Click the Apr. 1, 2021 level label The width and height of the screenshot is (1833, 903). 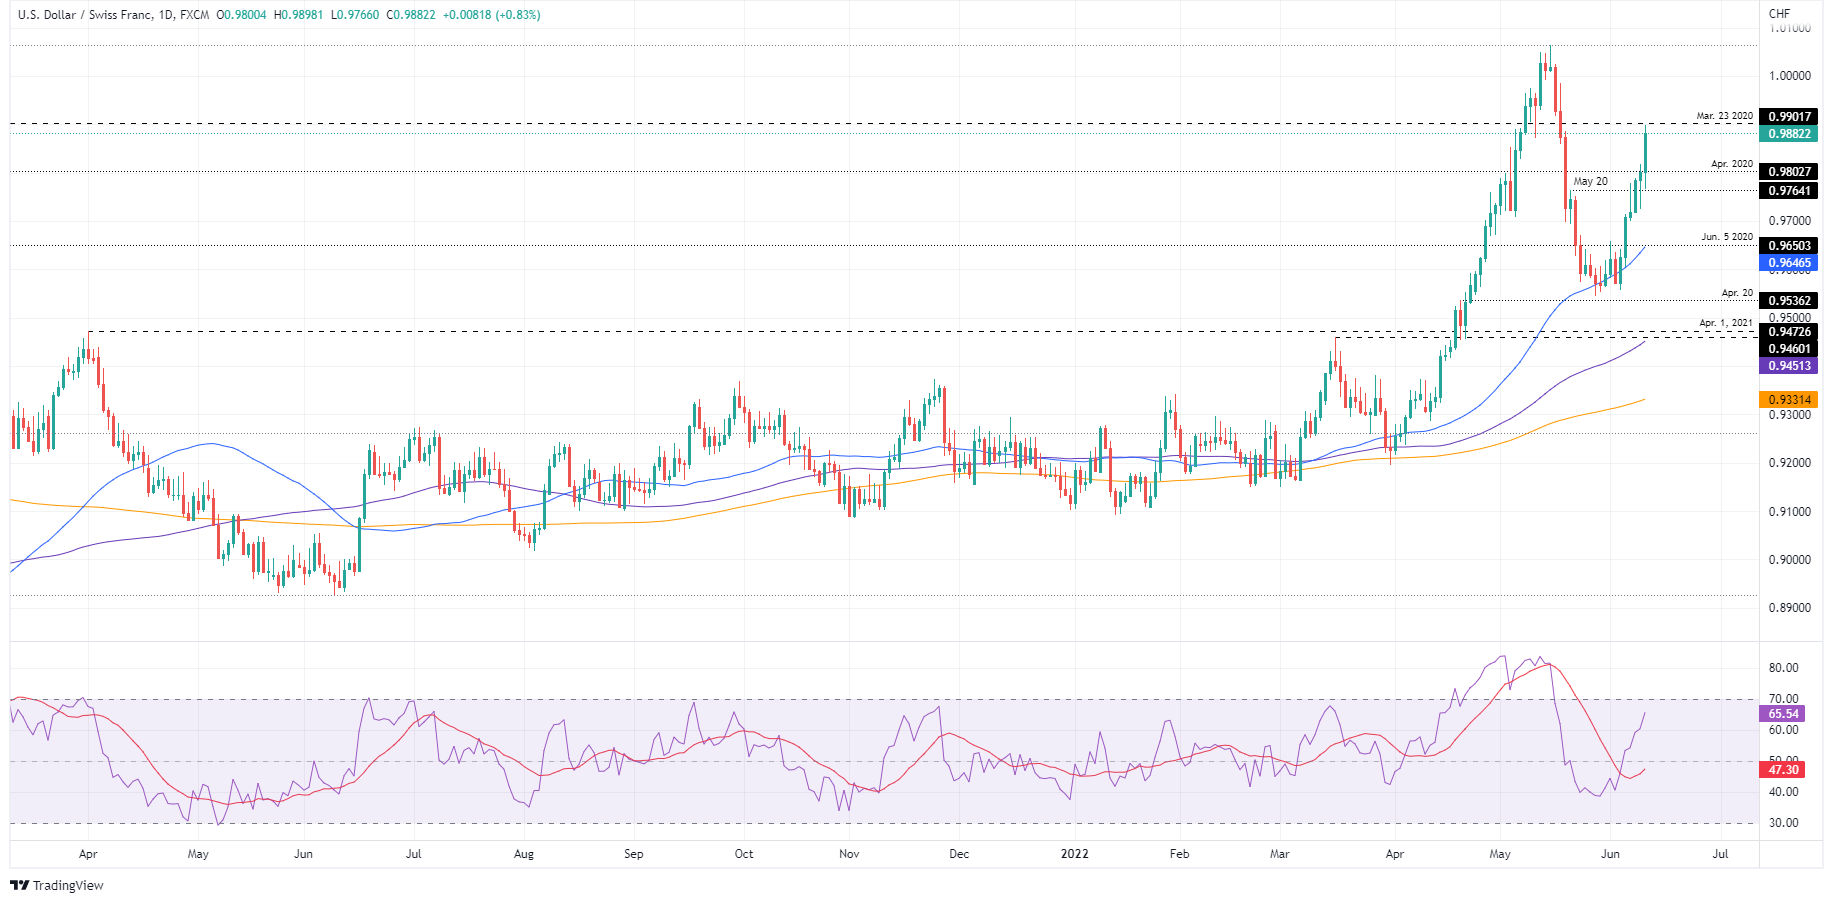pos(1725,323)
